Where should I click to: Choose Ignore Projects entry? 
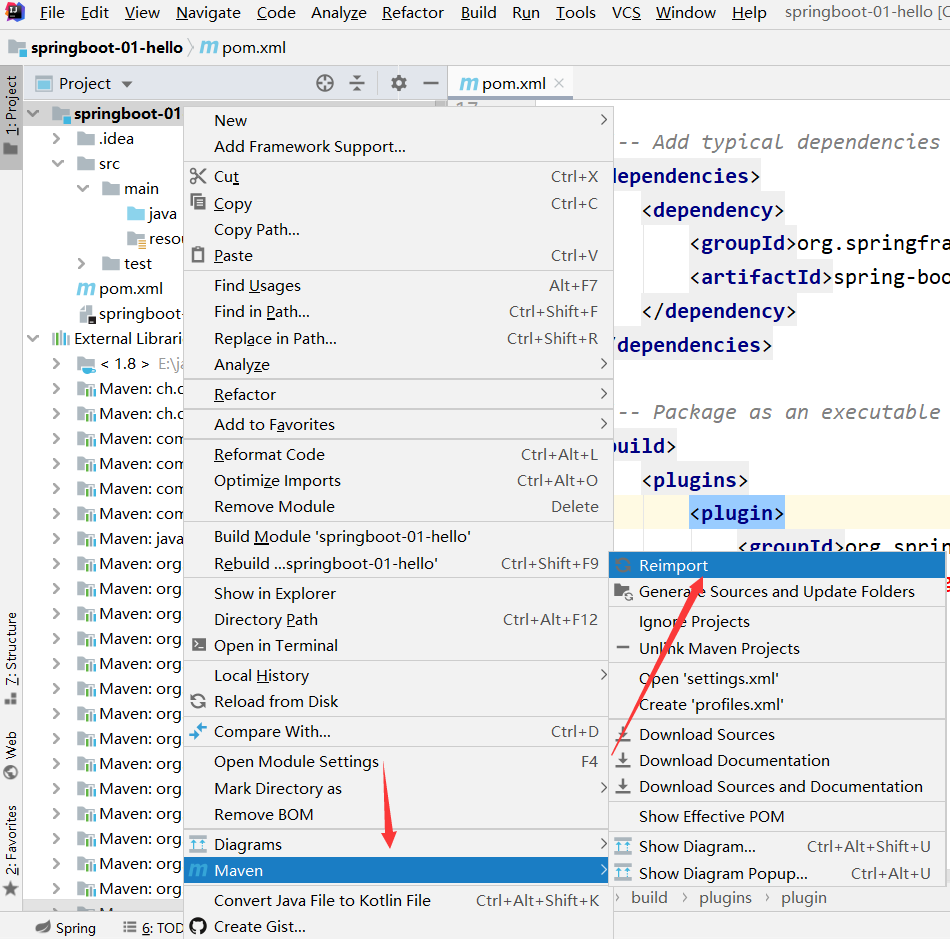pyautogui.click(x=694, y=622)
